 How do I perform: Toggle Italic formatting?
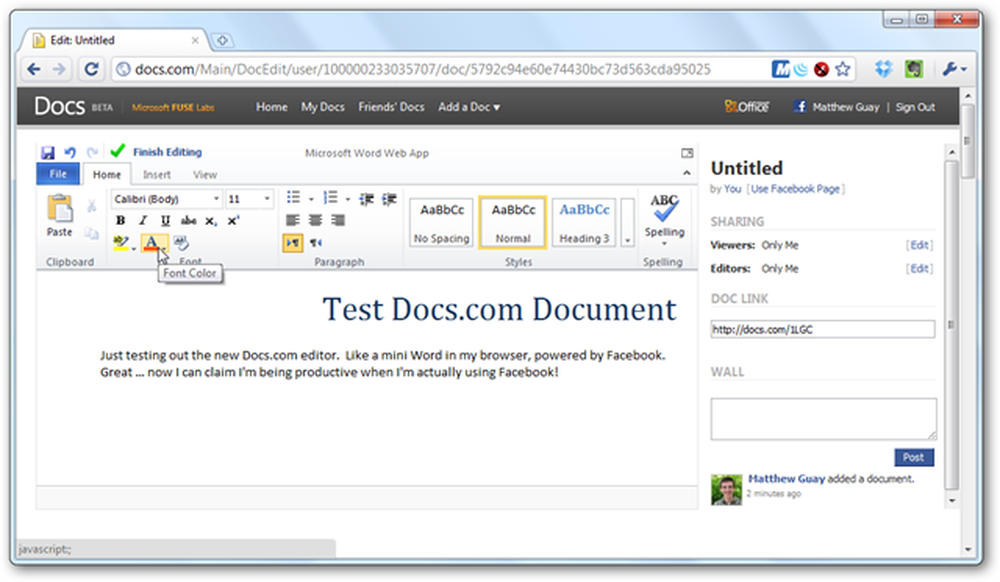pyautogui.click(x=143, y=221)
